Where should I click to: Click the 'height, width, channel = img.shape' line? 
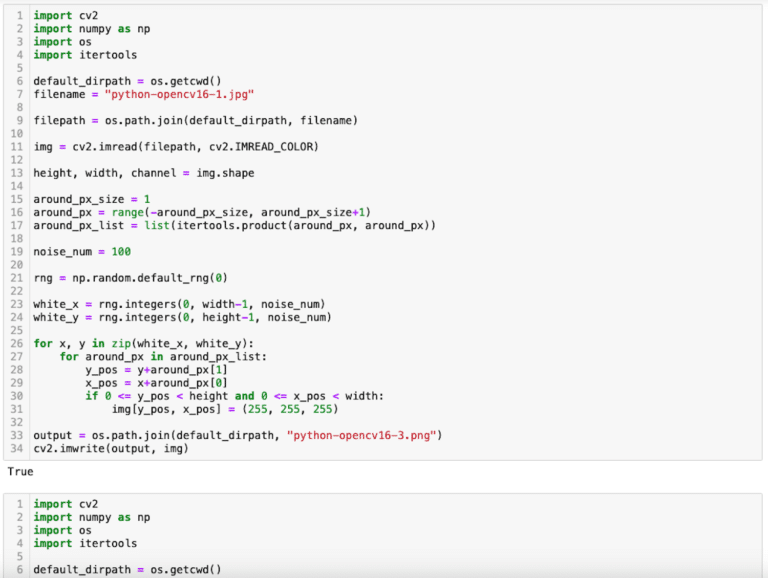coord(143,173)
